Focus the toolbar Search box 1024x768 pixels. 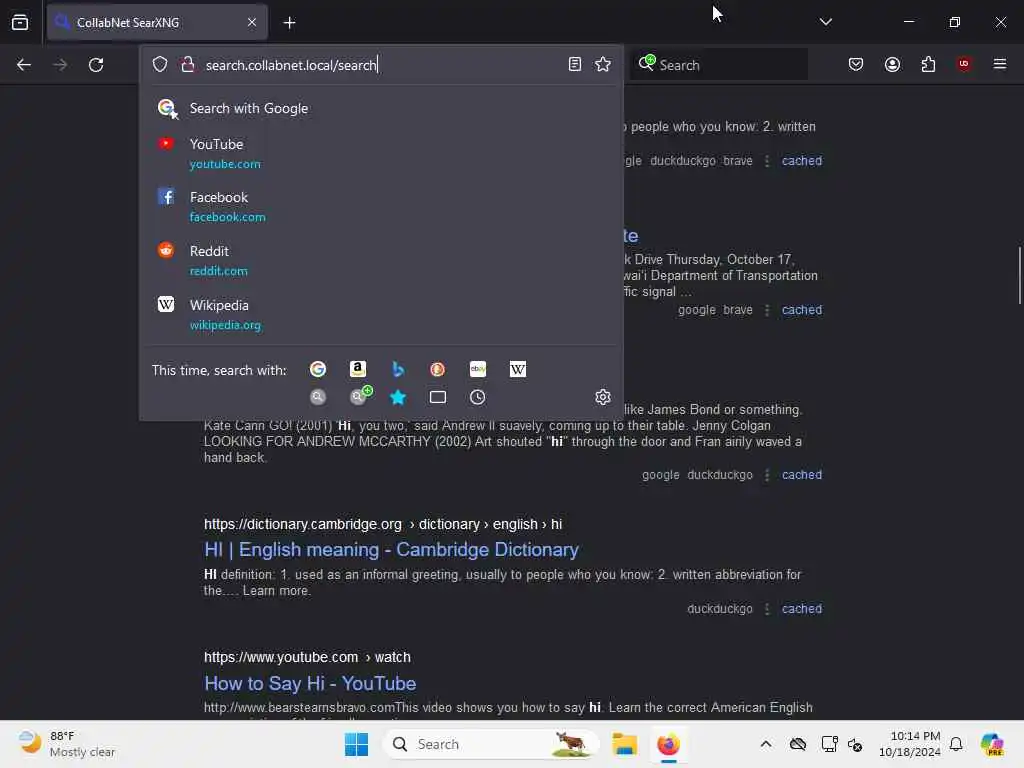click(x=719, y=65)
